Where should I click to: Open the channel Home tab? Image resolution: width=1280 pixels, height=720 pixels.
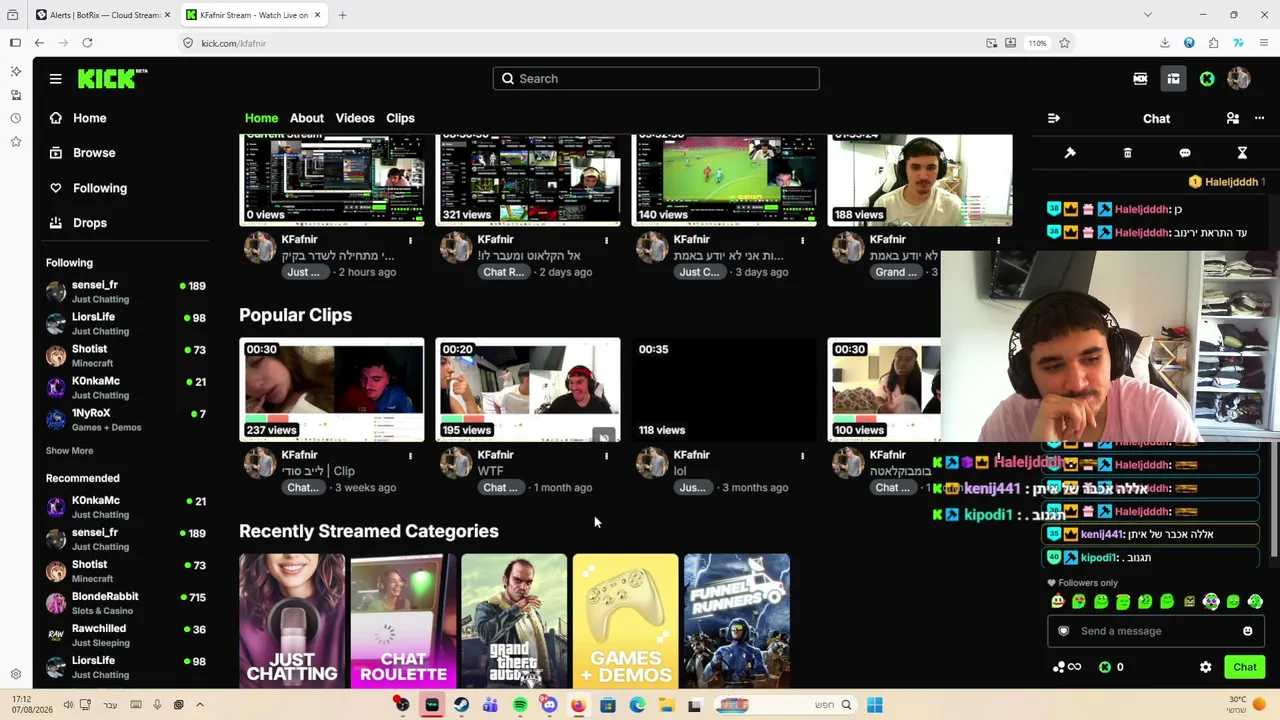(262, 118)
